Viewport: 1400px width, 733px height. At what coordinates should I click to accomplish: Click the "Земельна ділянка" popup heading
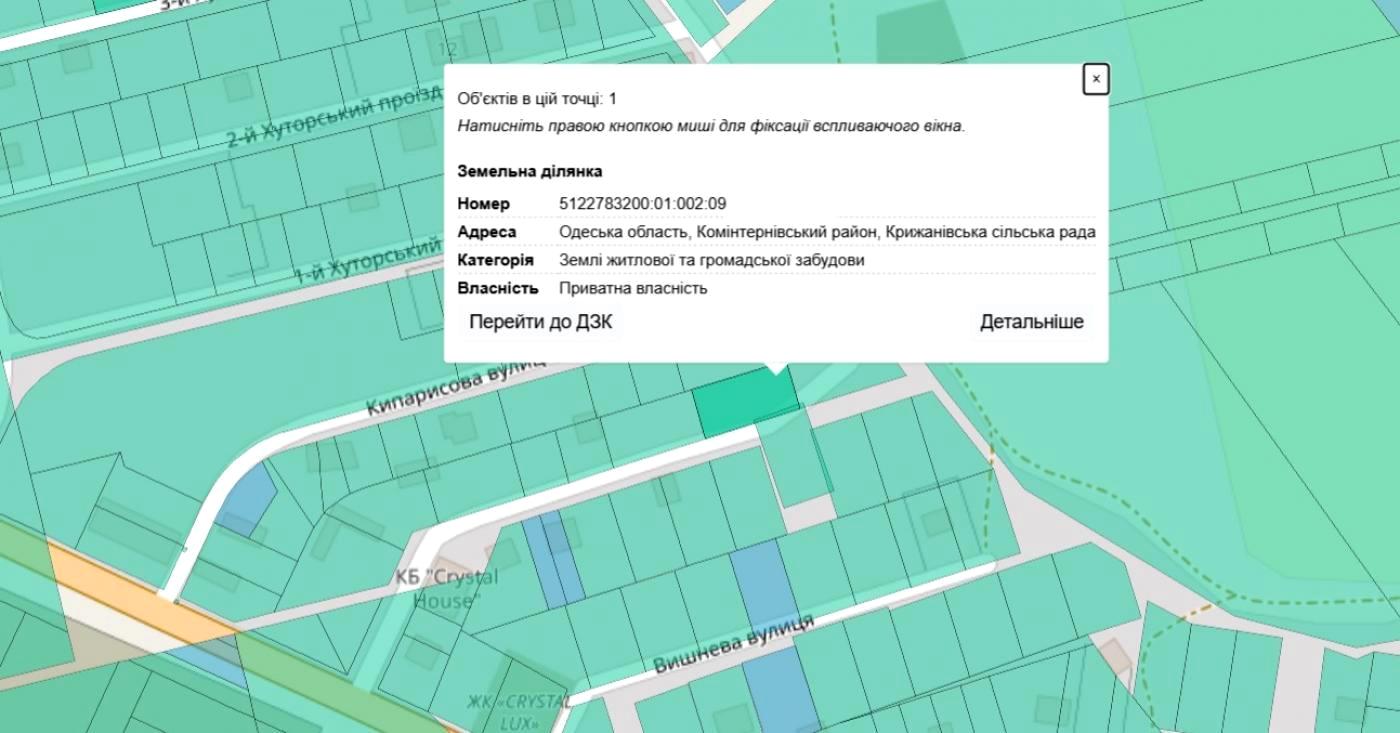(x=529, y=171)
